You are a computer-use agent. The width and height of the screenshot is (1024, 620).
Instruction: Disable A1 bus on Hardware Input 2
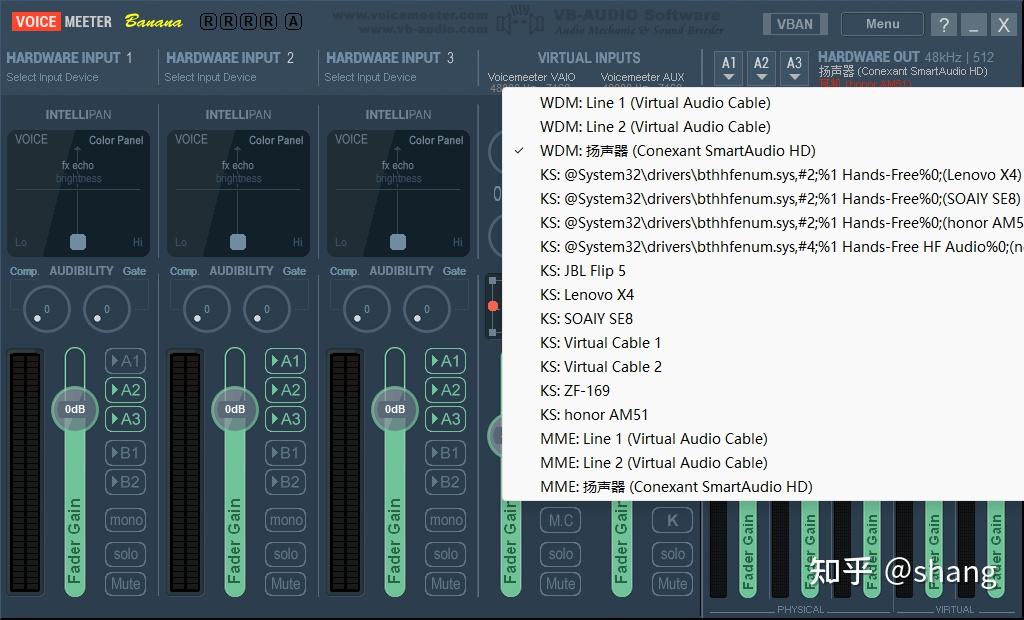point(285,361)
